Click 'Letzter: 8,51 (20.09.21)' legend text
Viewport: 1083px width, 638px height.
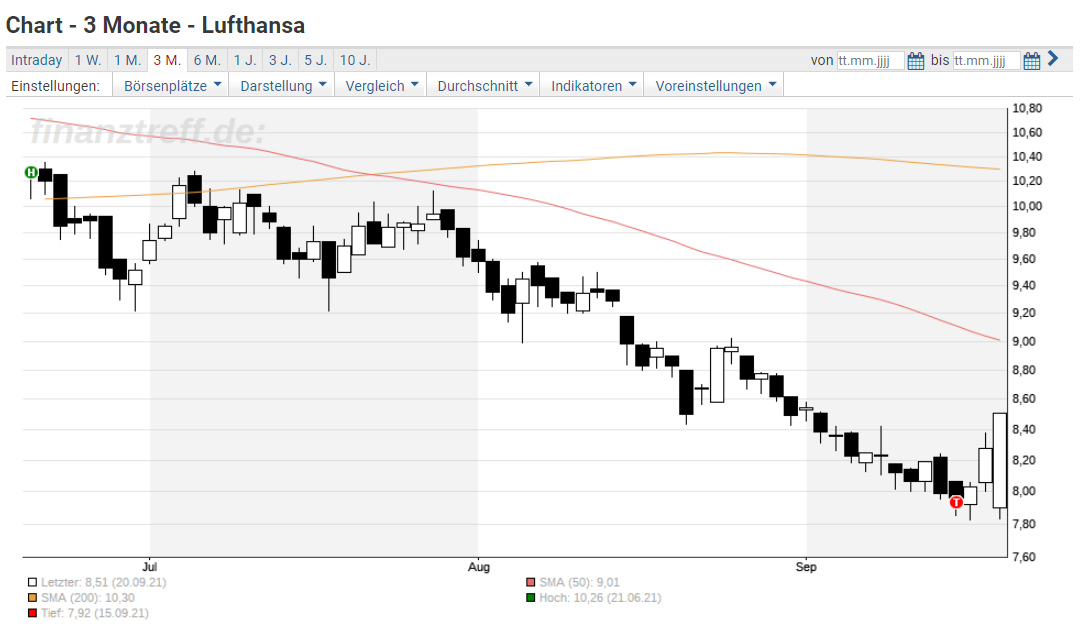pos(104,582)
